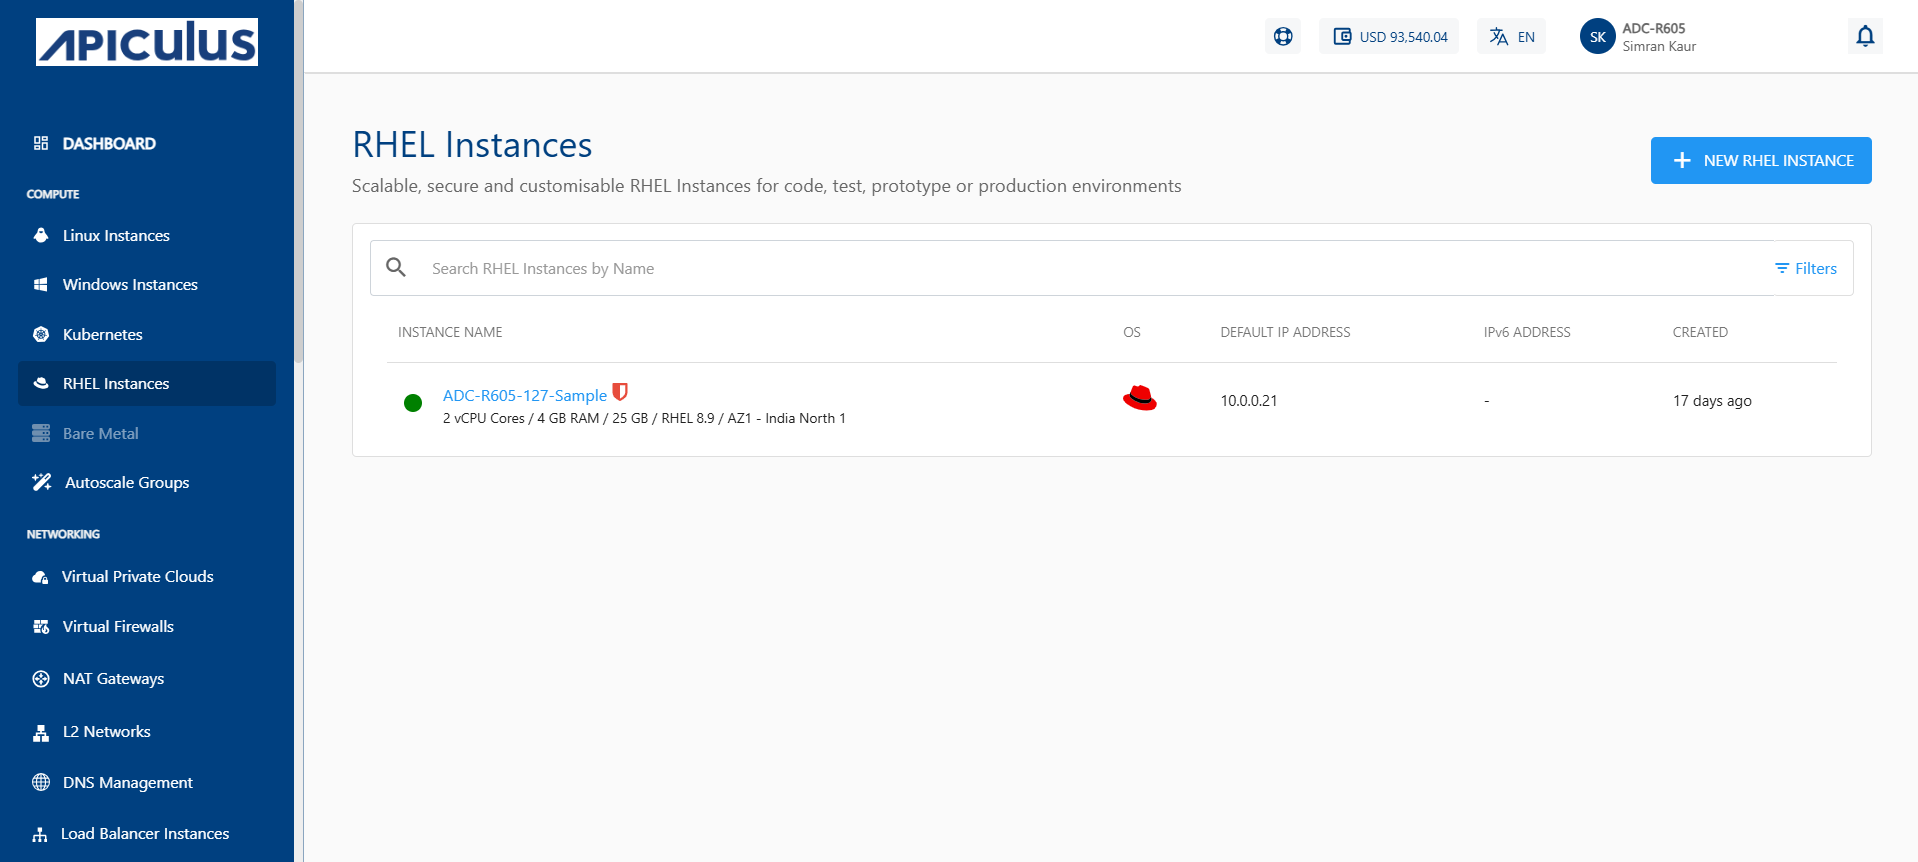Click the Bare Metal server icon

(41, 433)
